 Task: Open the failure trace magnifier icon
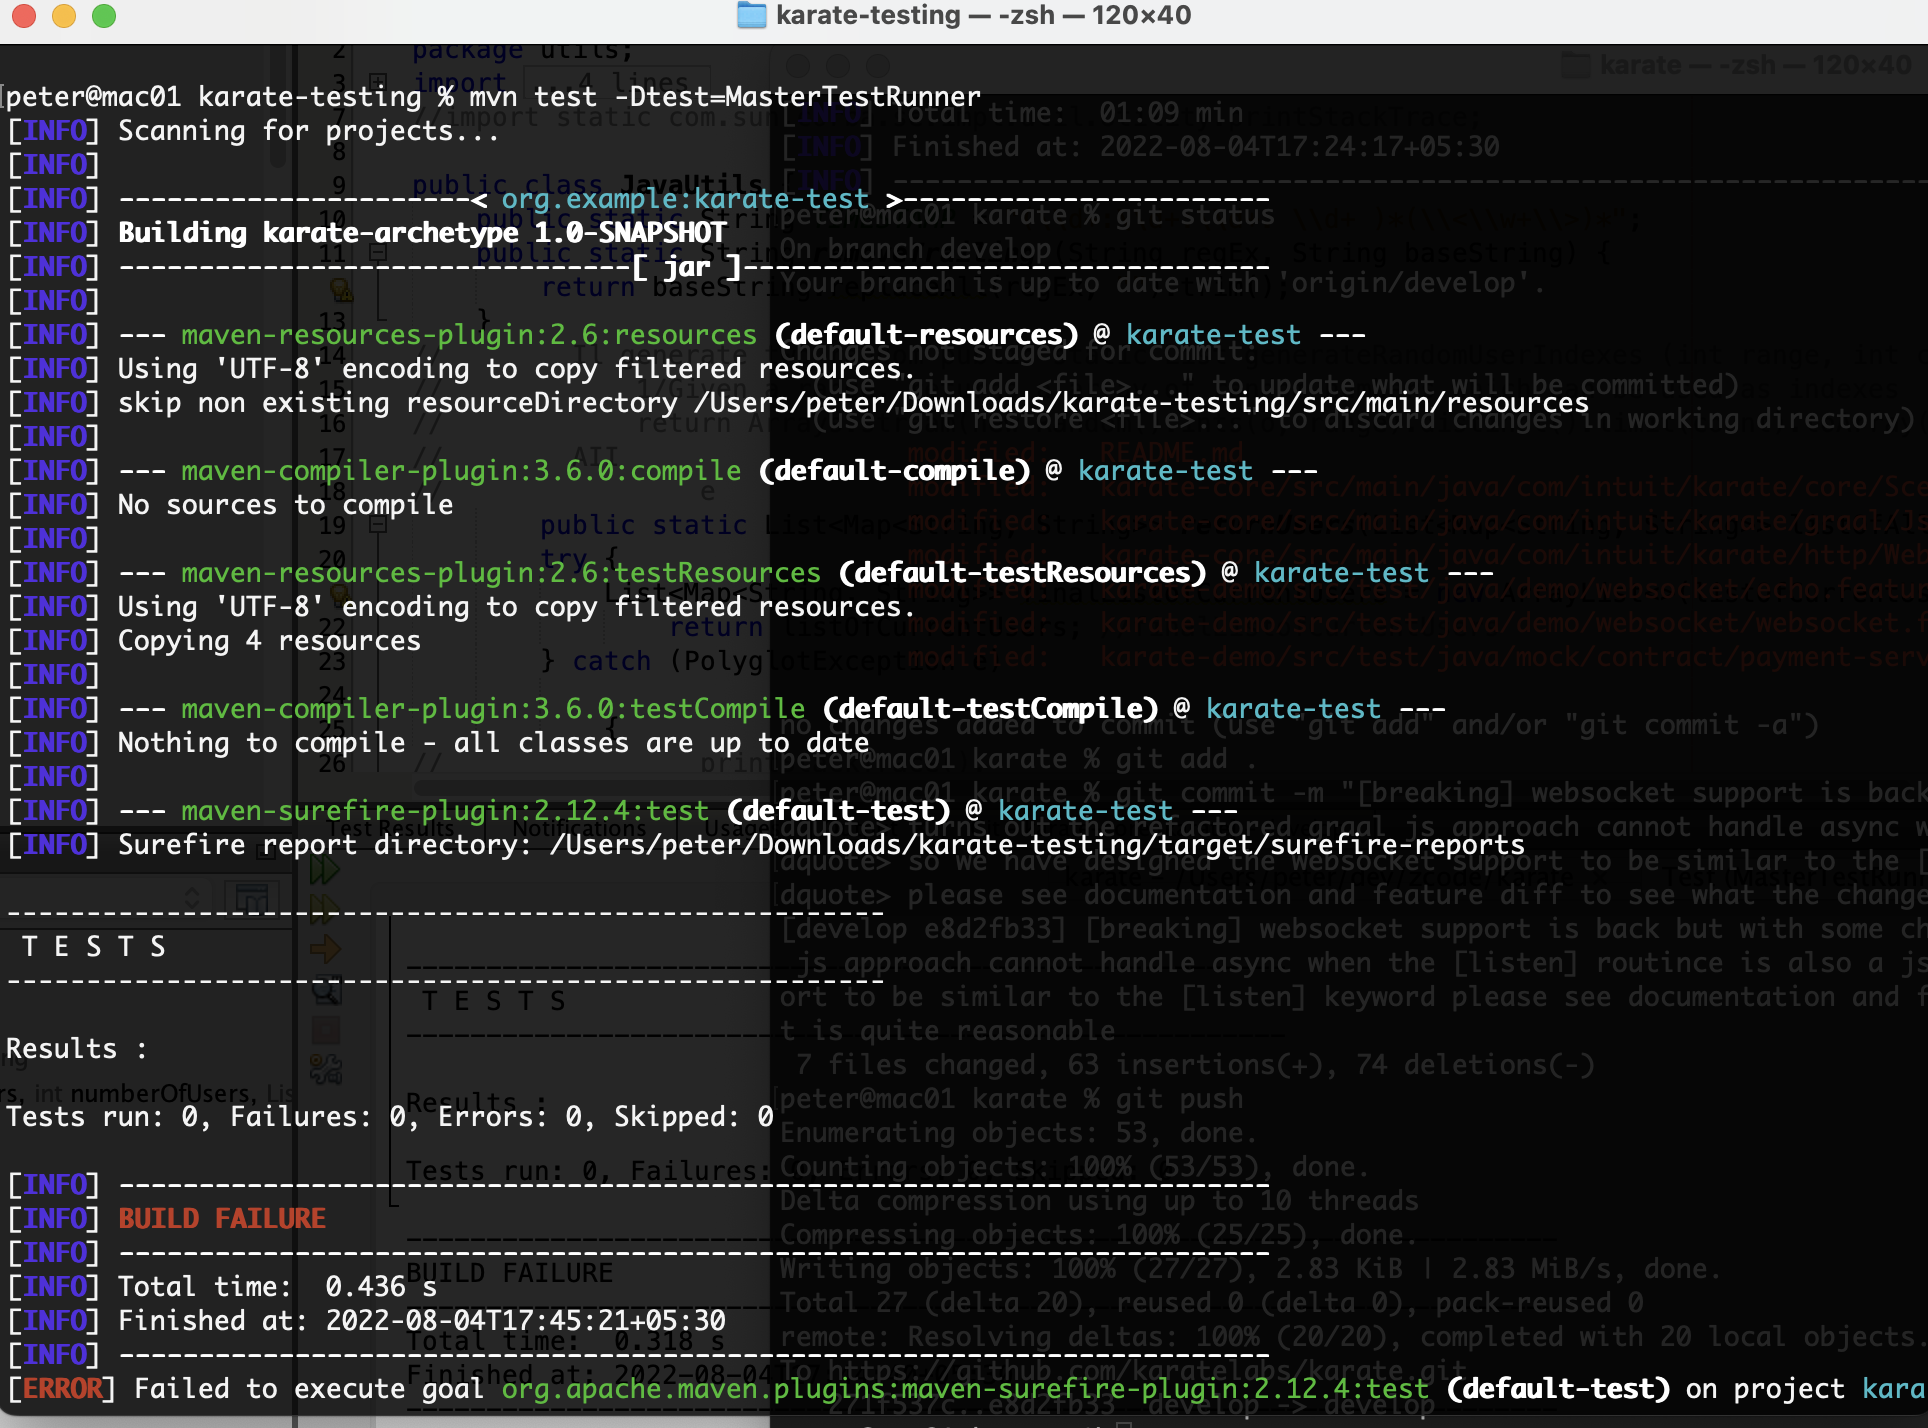click(x=327, y=991)
